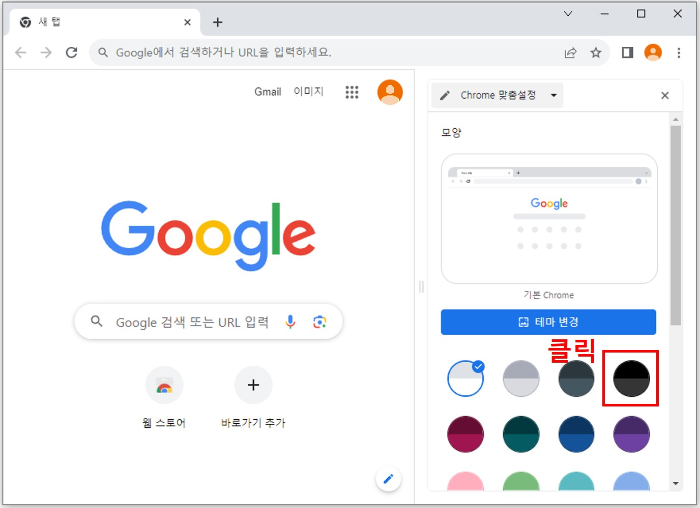Click the browser forward arrow
This screenshot has width=700, height=508.
click(x=46, y=53)
